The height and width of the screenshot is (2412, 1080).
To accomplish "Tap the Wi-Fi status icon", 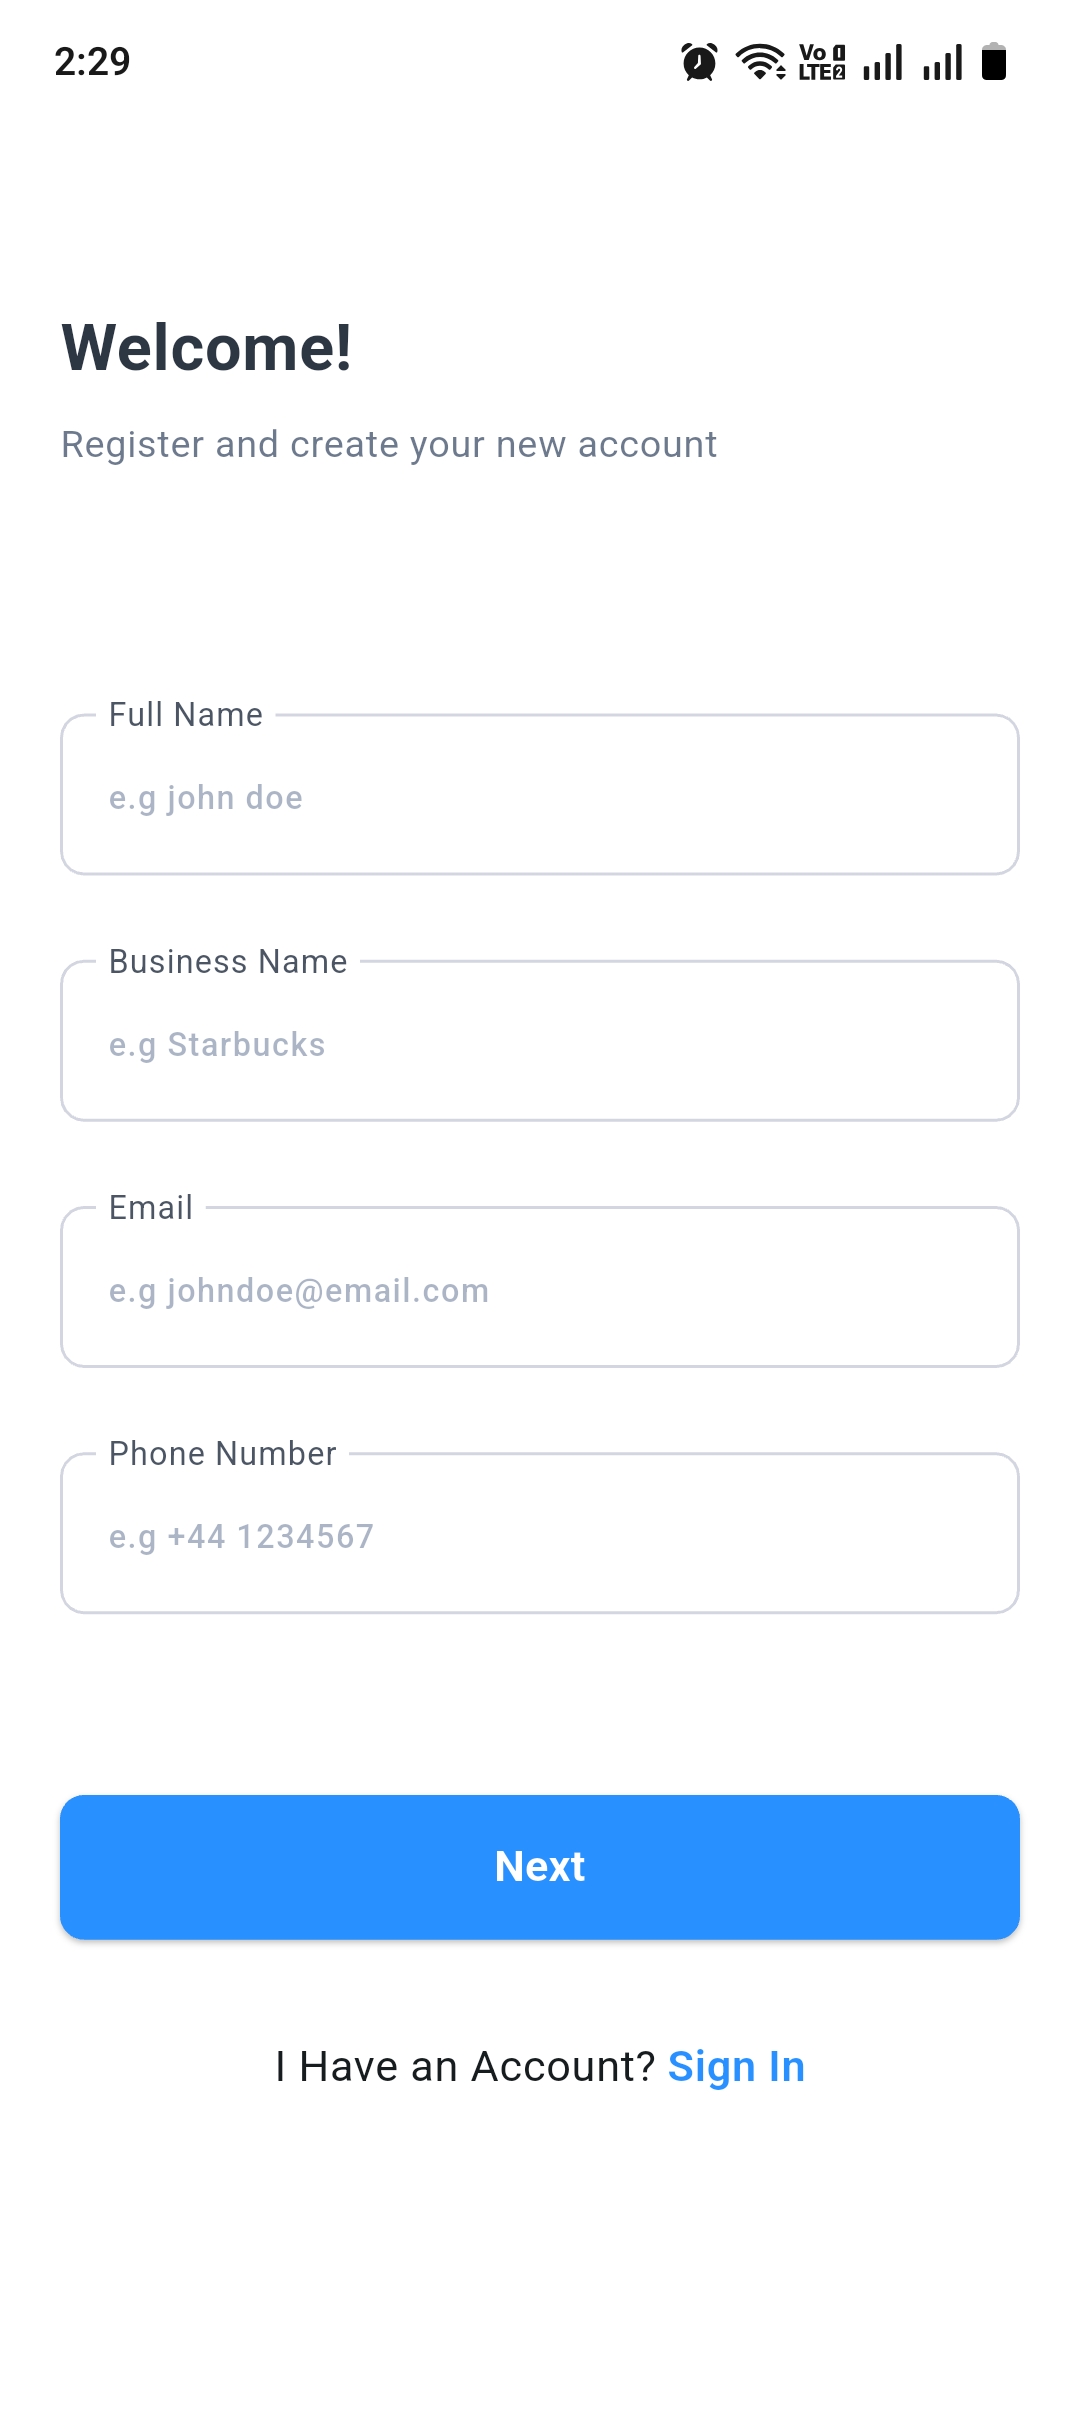I will click(760, 62).
